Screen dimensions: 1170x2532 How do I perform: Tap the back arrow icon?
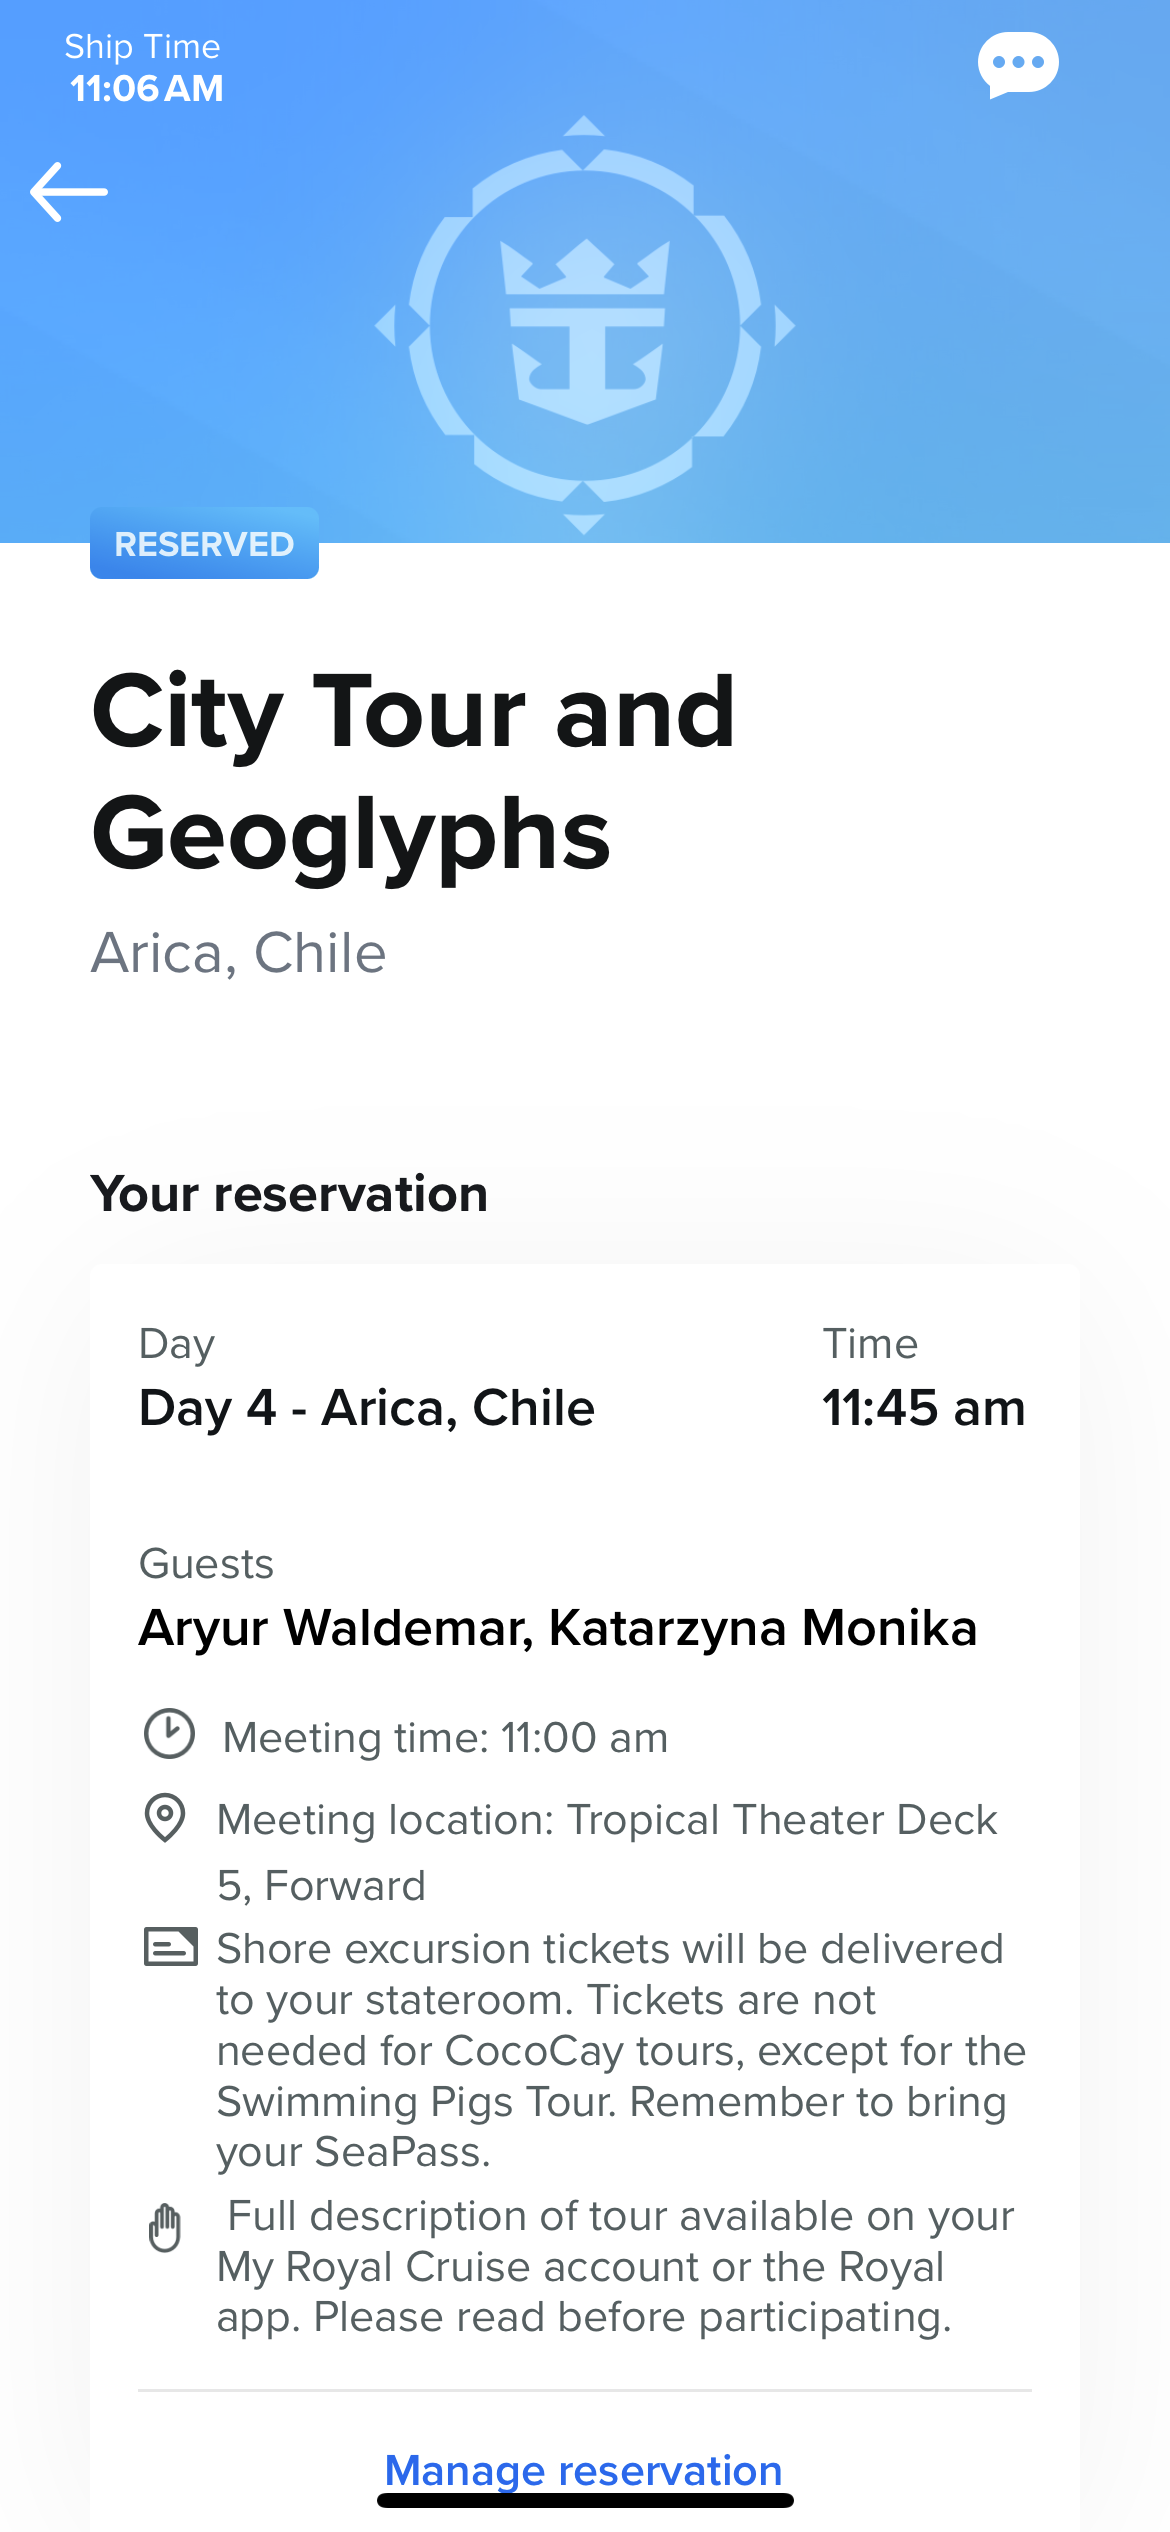pos(69,191)
